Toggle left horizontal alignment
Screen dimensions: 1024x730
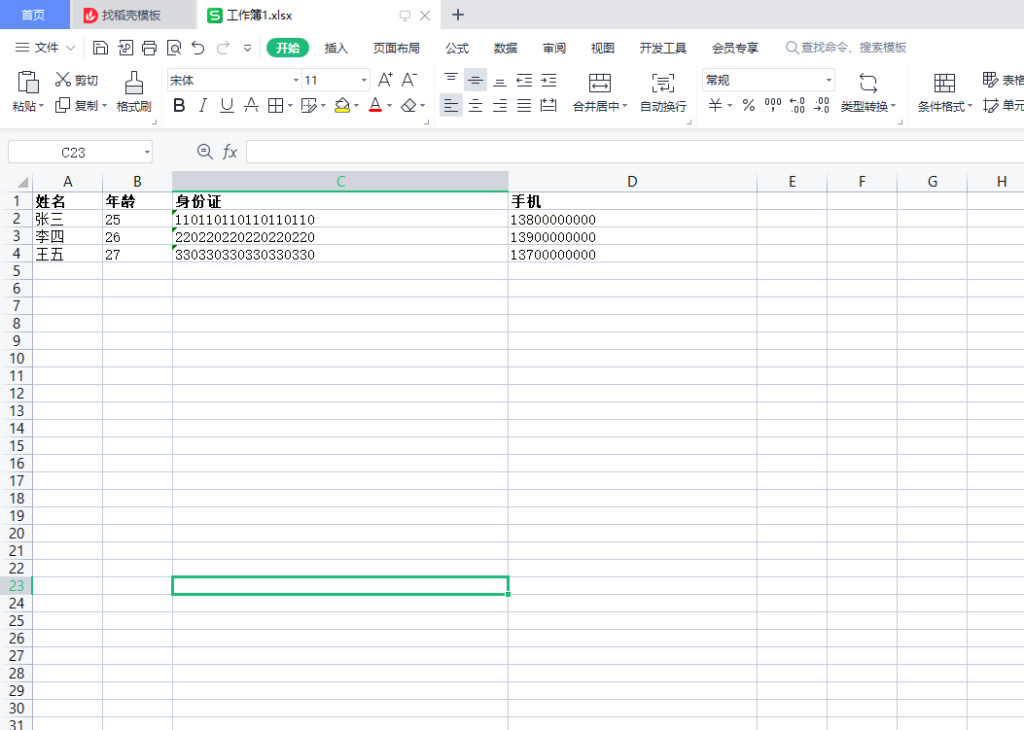(451, 105)
